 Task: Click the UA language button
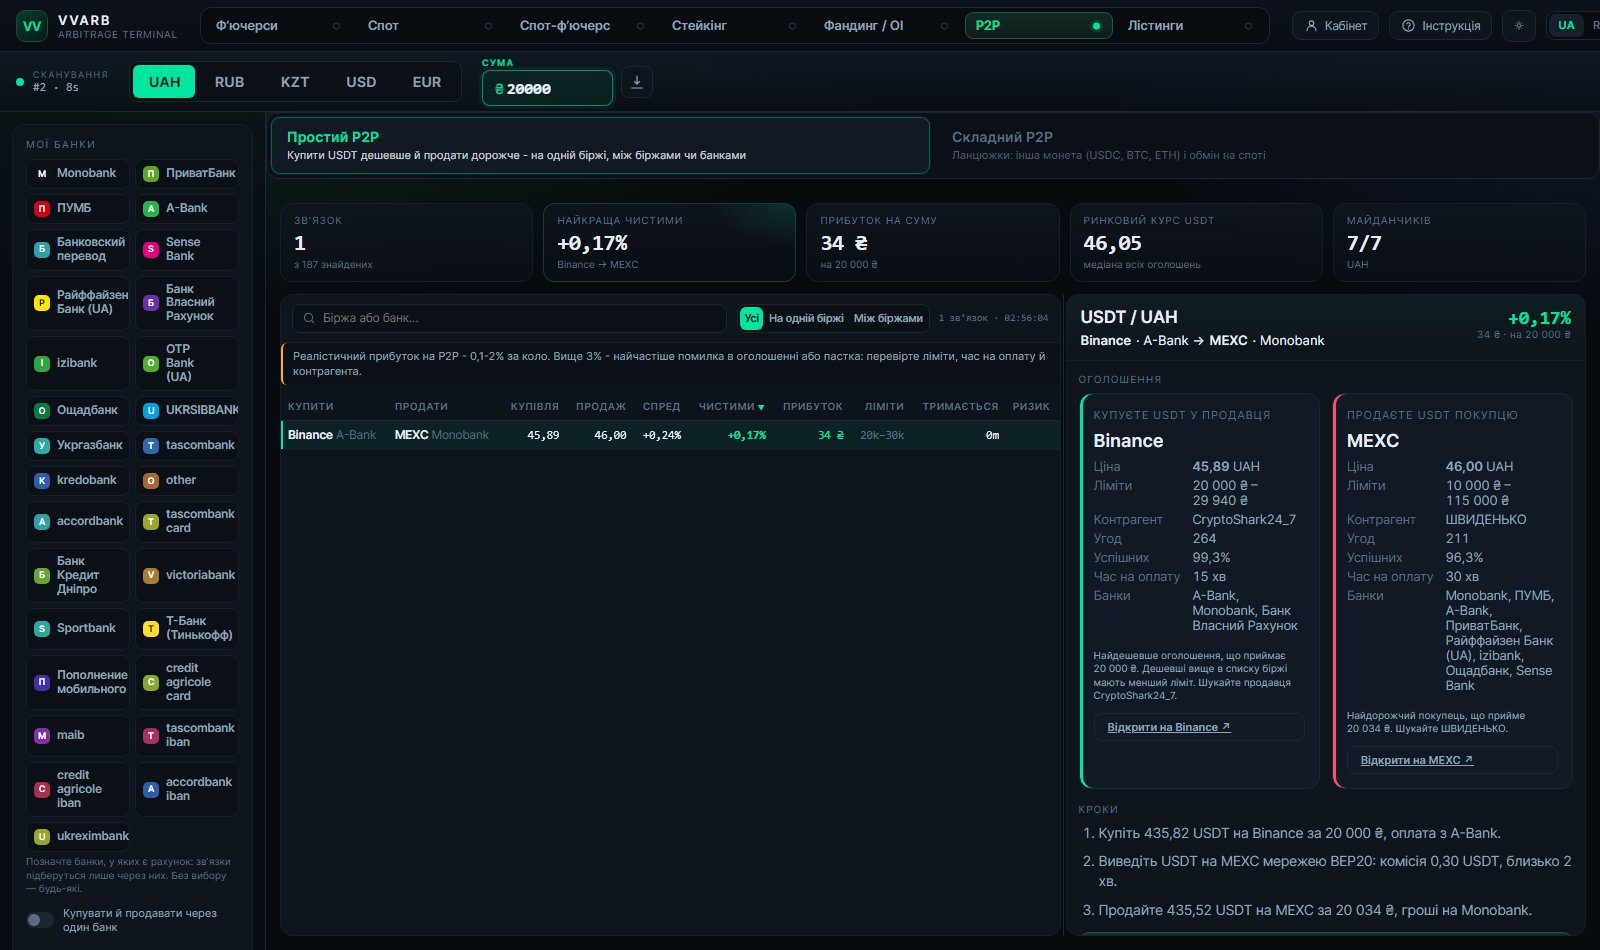point(1567,26)
